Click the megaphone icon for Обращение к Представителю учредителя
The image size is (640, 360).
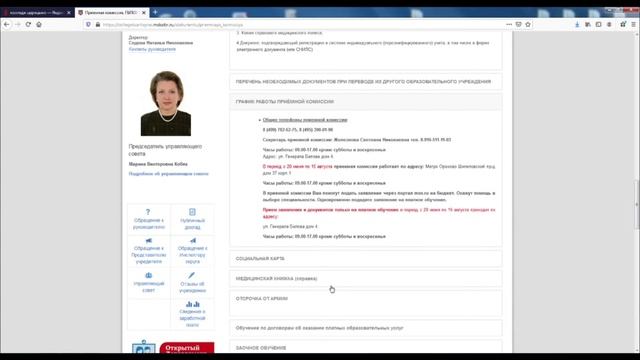pos(149,241)
